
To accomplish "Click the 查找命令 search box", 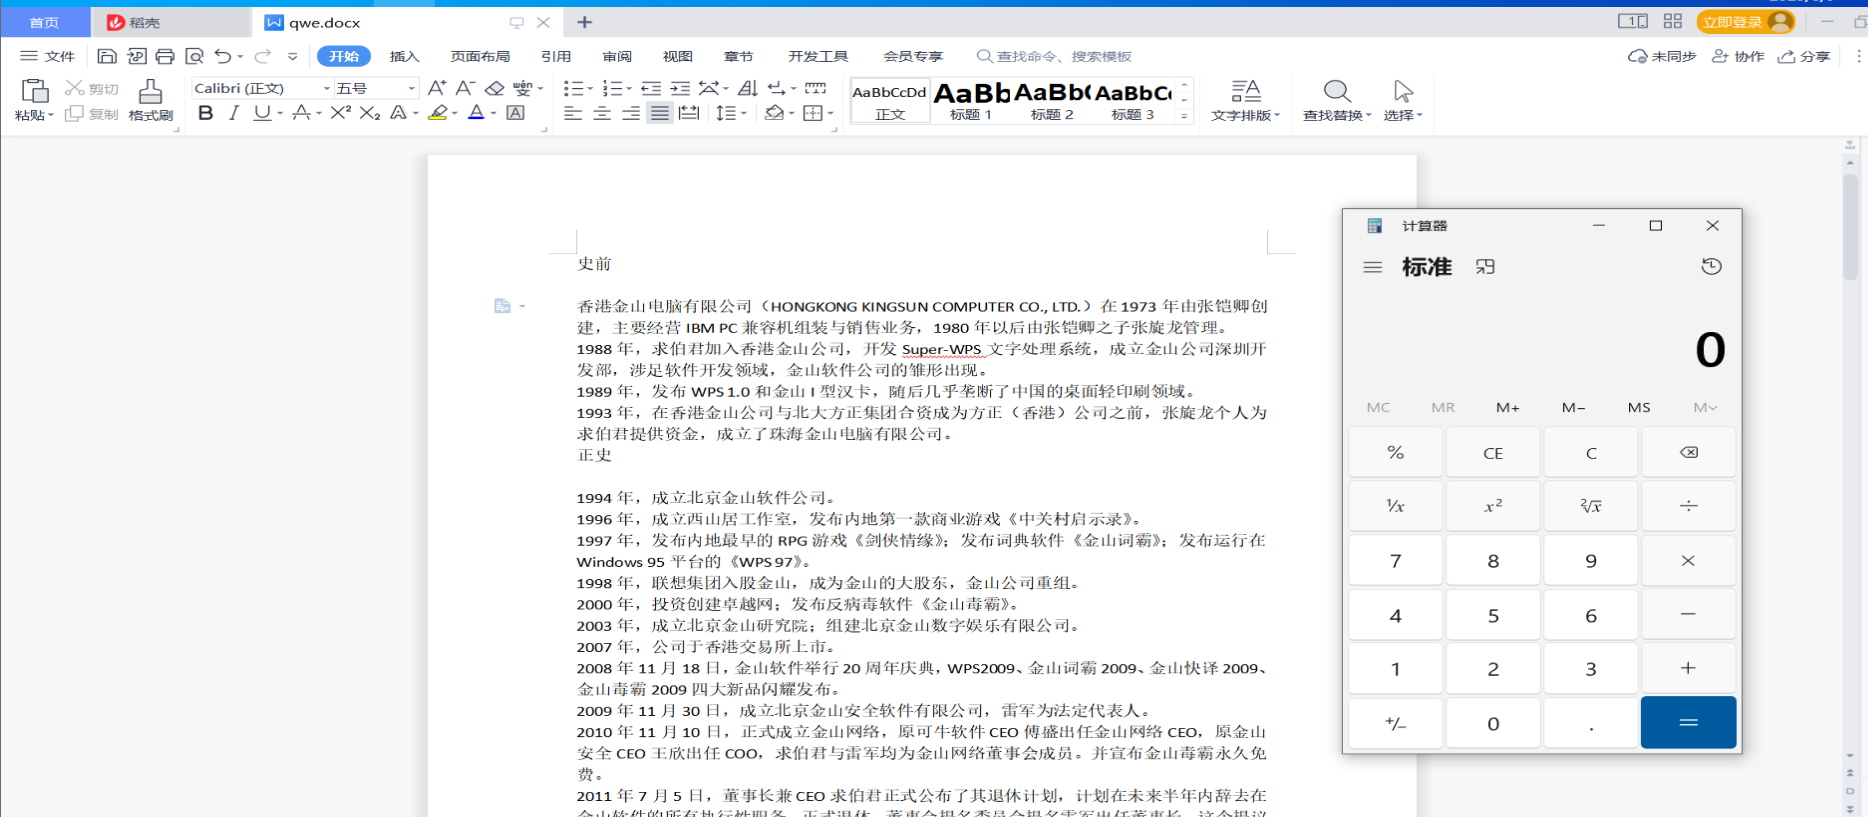I will pyautogui.click(x=1055, y=56).
